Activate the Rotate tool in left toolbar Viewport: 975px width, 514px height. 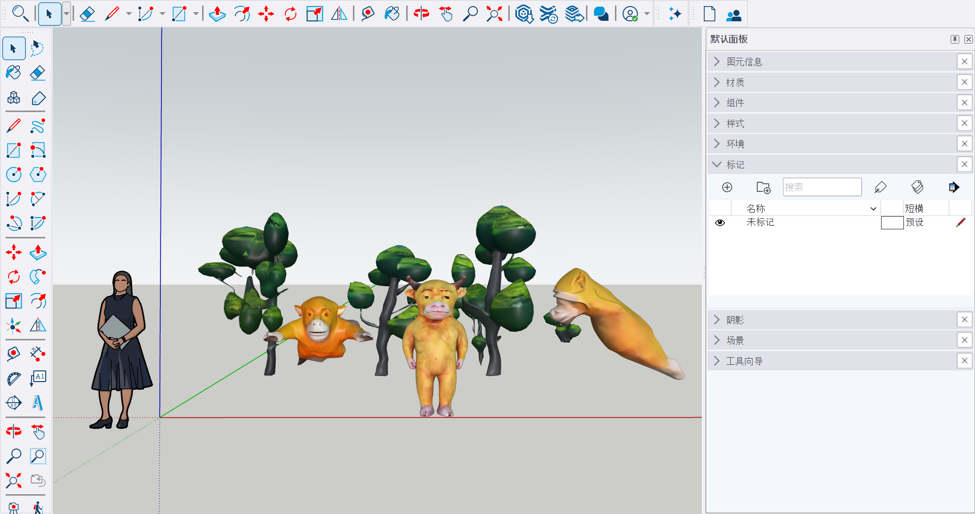pos(13,277)
